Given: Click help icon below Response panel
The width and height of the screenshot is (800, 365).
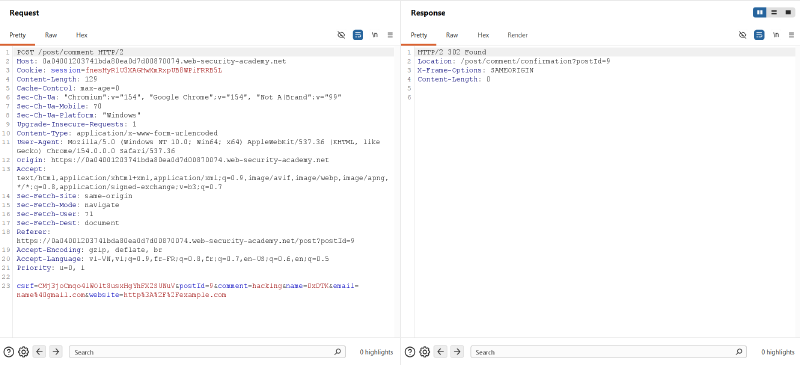Looking at the screenshot, I should (410, 352).
